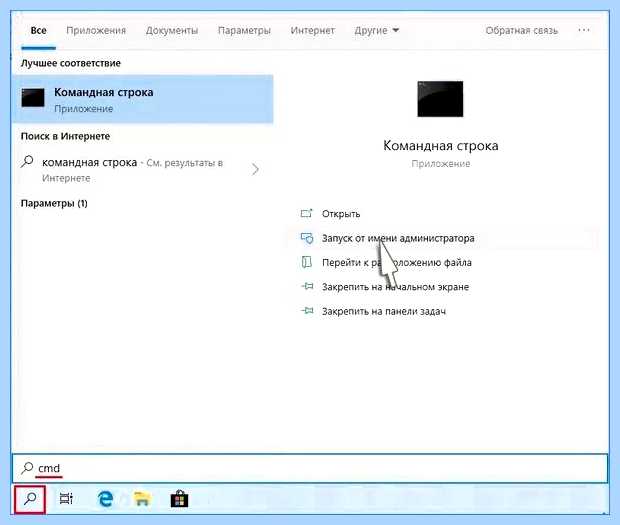Click the Командная строка title in preview pane
This screenshot has width=620, height=525.
coord(440,145)
